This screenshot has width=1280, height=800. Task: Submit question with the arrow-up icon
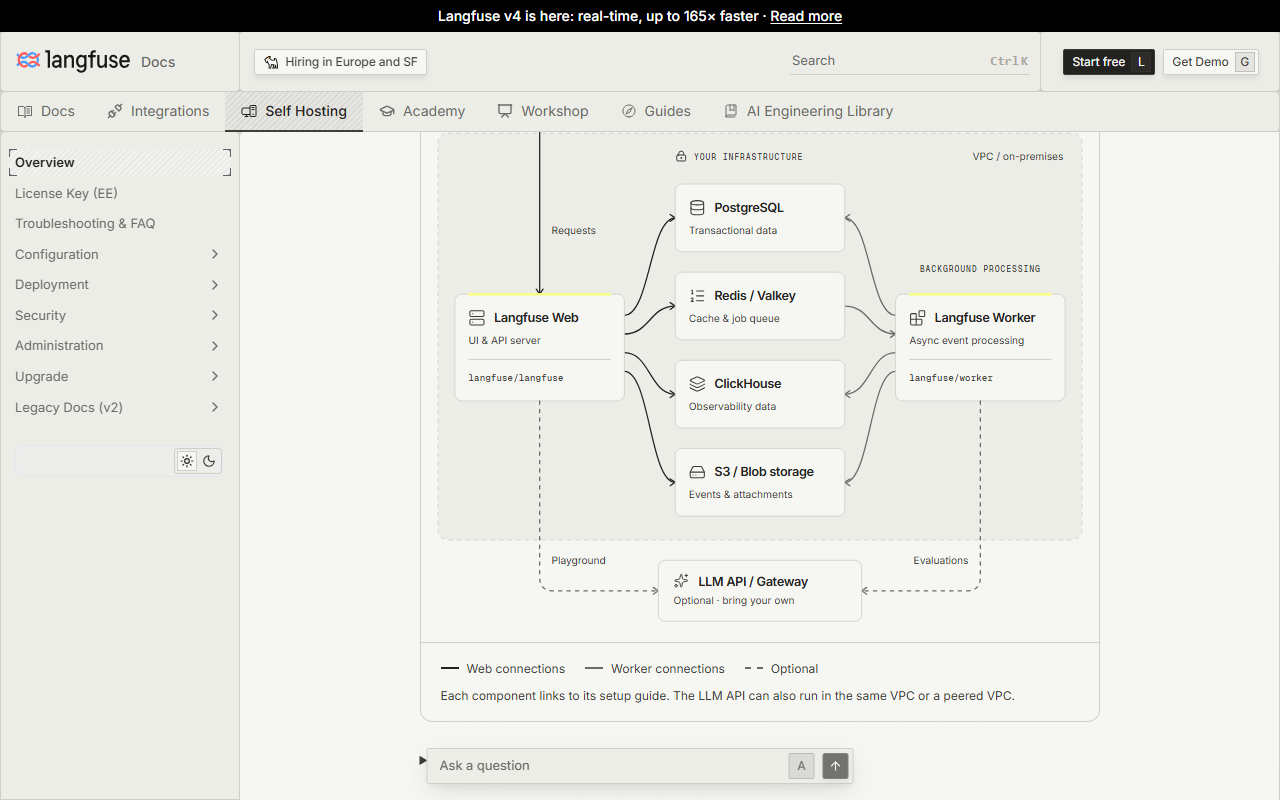pos(836,766)
